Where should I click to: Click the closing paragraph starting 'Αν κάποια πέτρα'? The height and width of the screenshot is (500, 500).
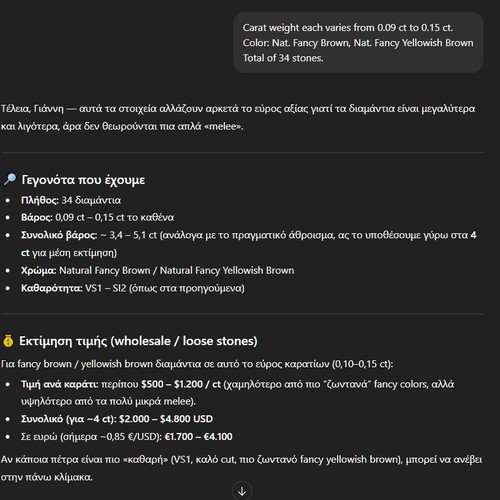[241, 468]
